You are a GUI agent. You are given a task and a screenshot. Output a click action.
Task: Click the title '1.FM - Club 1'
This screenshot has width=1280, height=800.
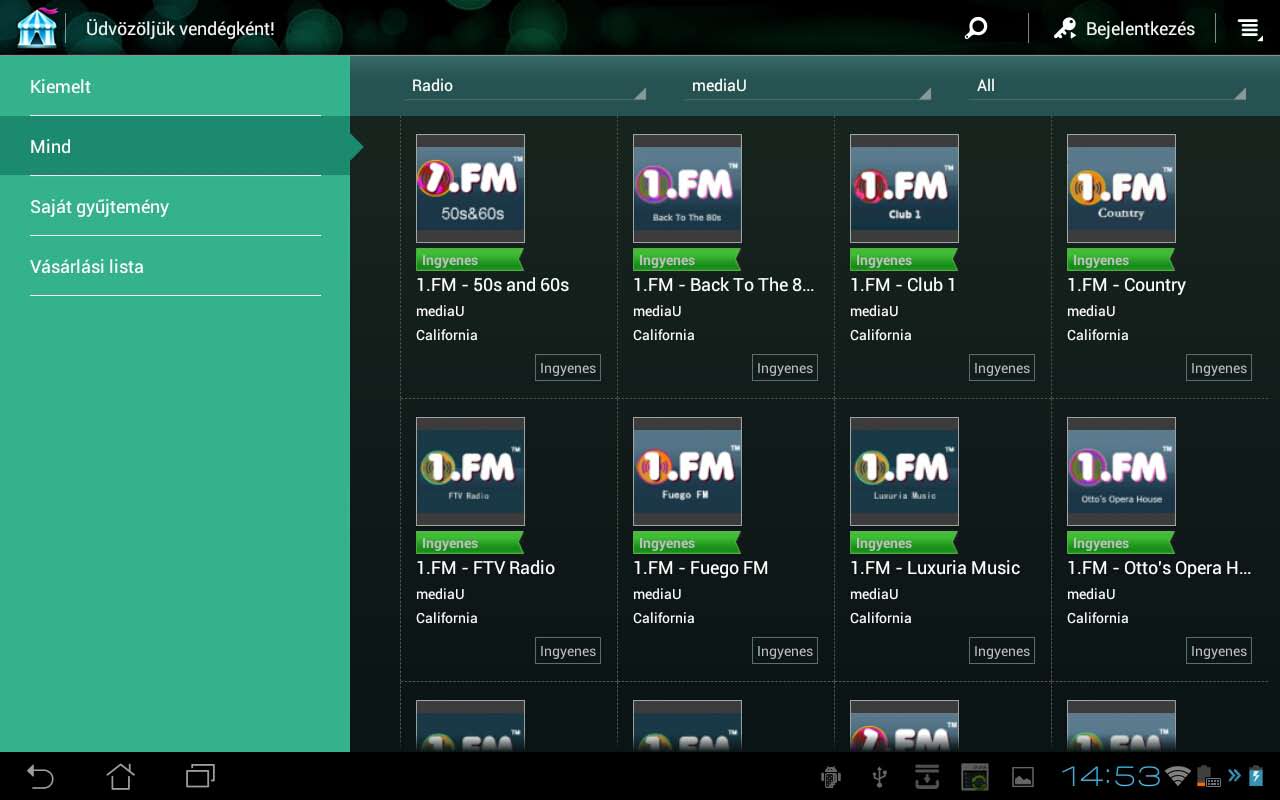(903, 285)
